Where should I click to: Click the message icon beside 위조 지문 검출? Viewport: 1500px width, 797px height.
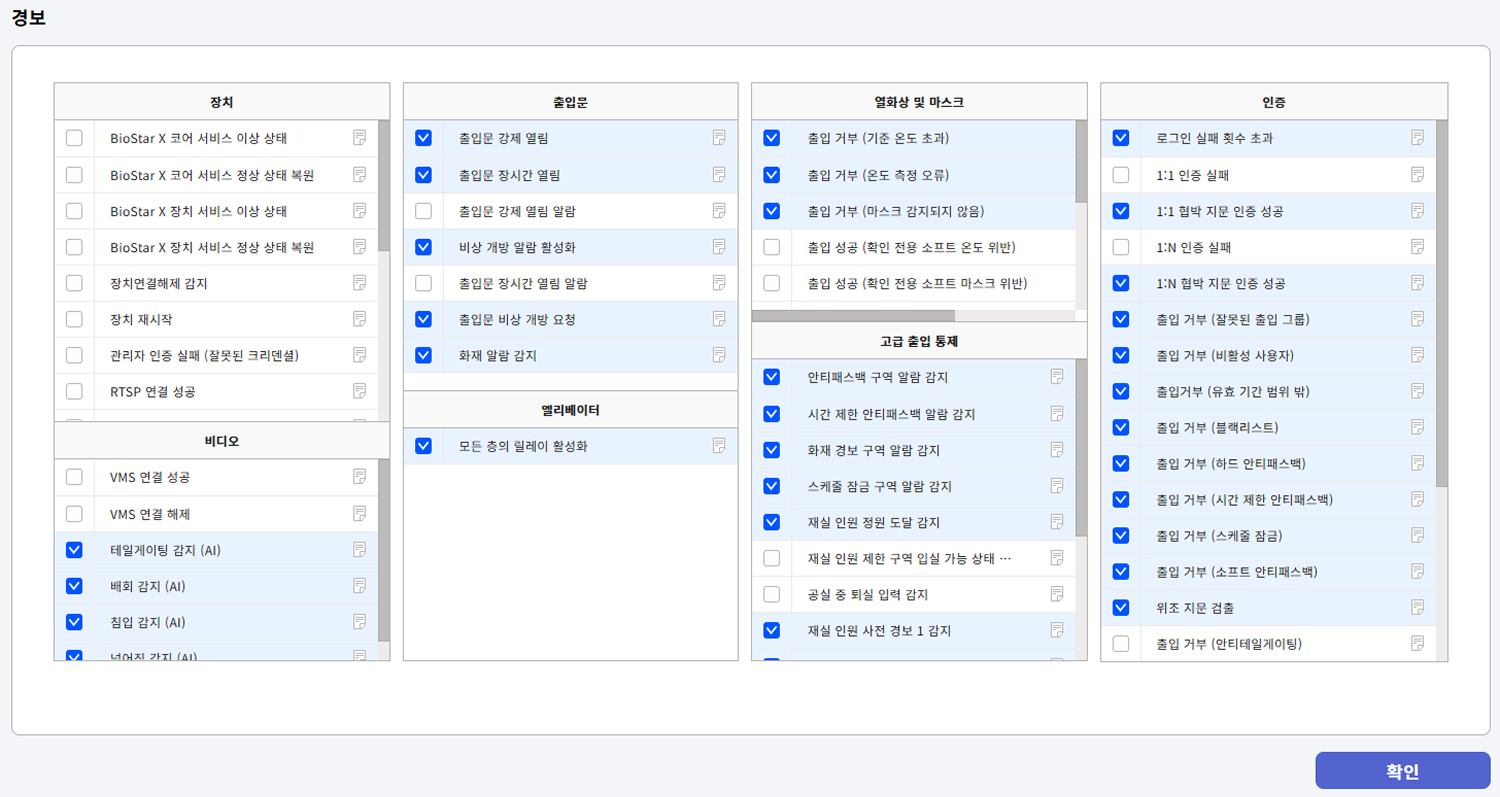(x=1417, y=607)
